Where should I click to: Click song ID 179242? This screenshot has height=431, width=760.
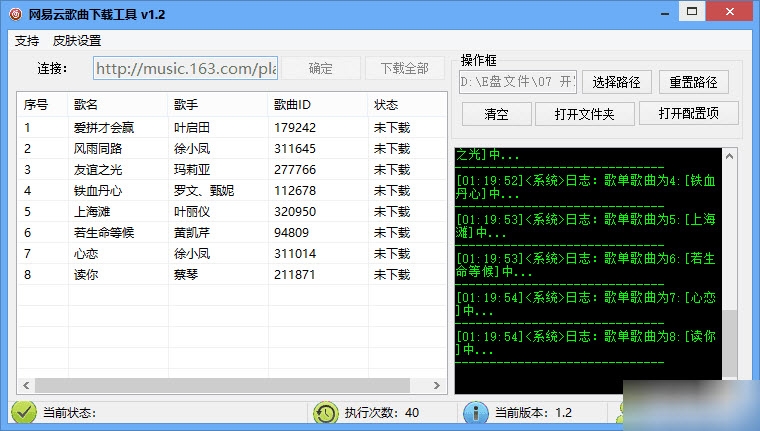(295, 128)
